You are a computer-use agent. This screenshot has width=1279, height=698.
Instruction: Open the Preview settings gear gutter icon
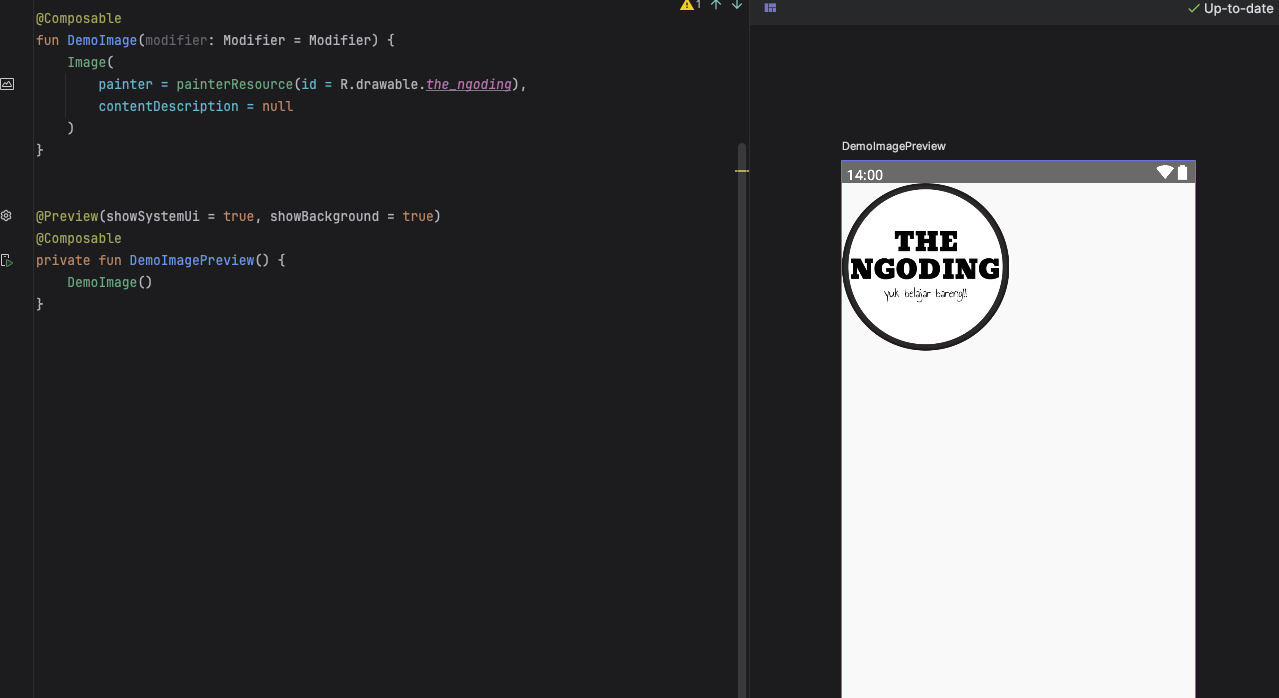pos(6,216)
